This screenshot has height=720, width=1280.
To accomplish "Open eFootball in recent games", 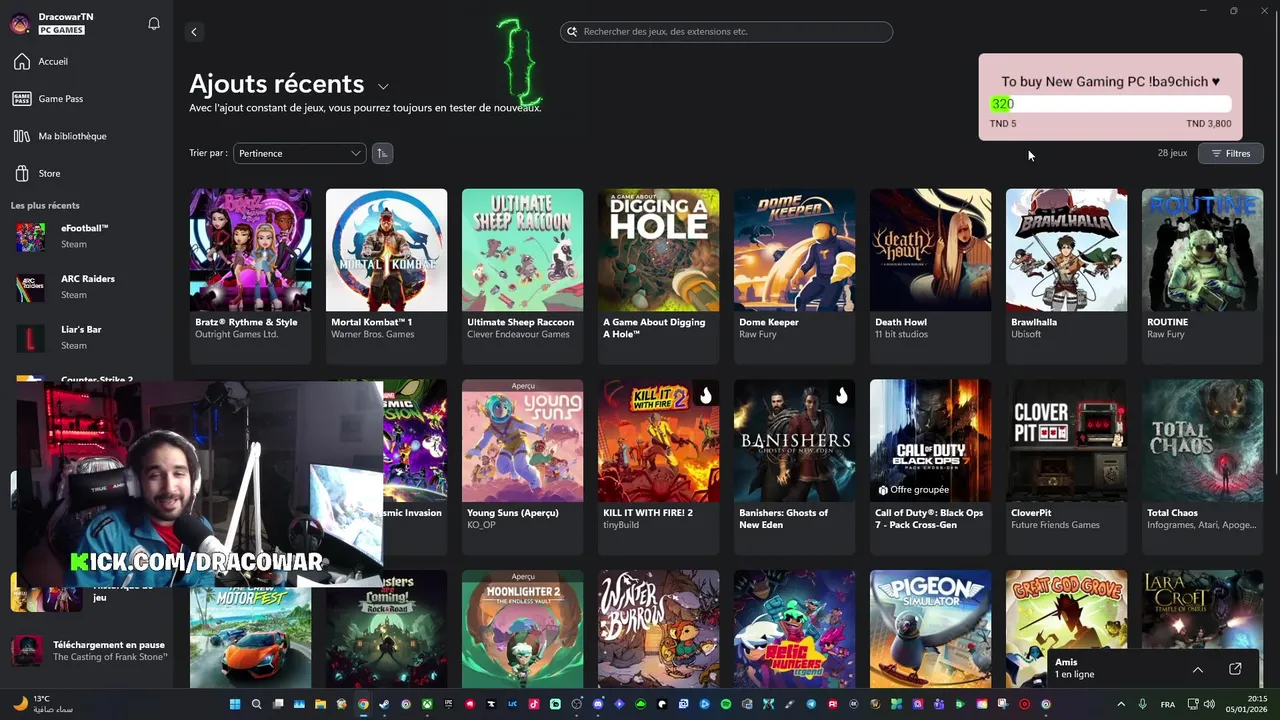I will 85,236.
